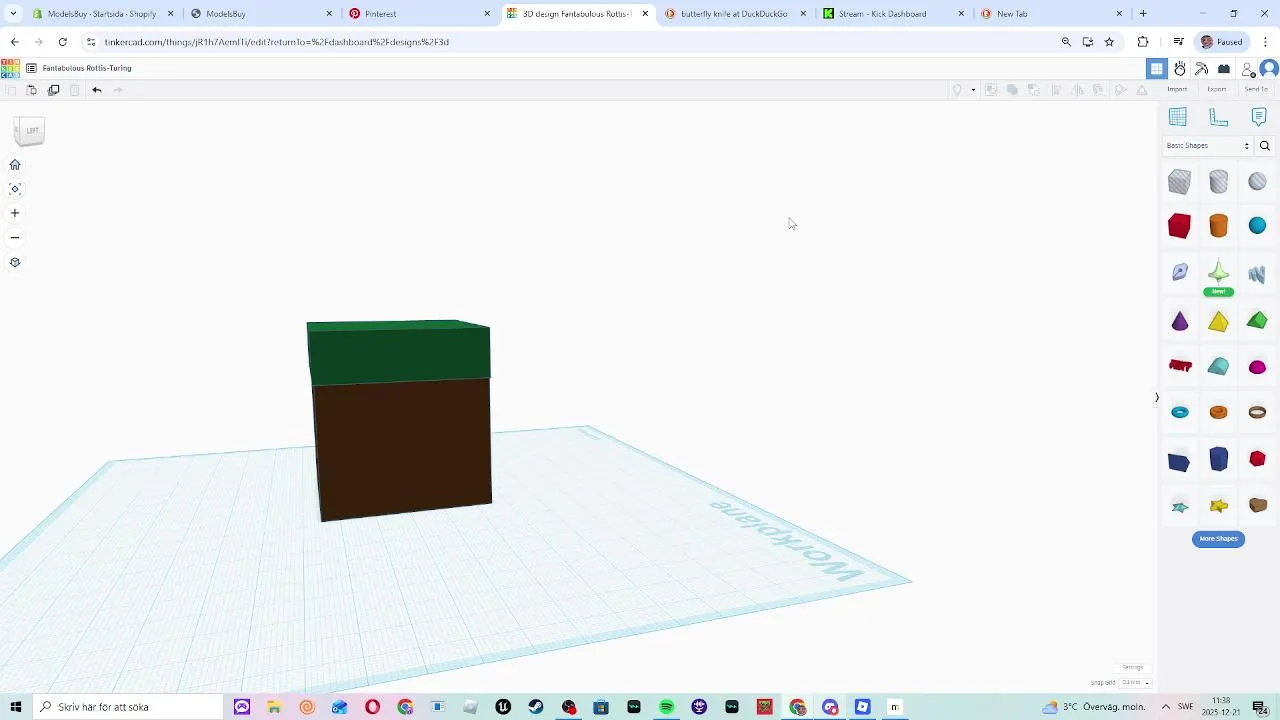Click the Paste toolbar icon
This screenshot has width=1280, height=720.
[x=32, y=90]
